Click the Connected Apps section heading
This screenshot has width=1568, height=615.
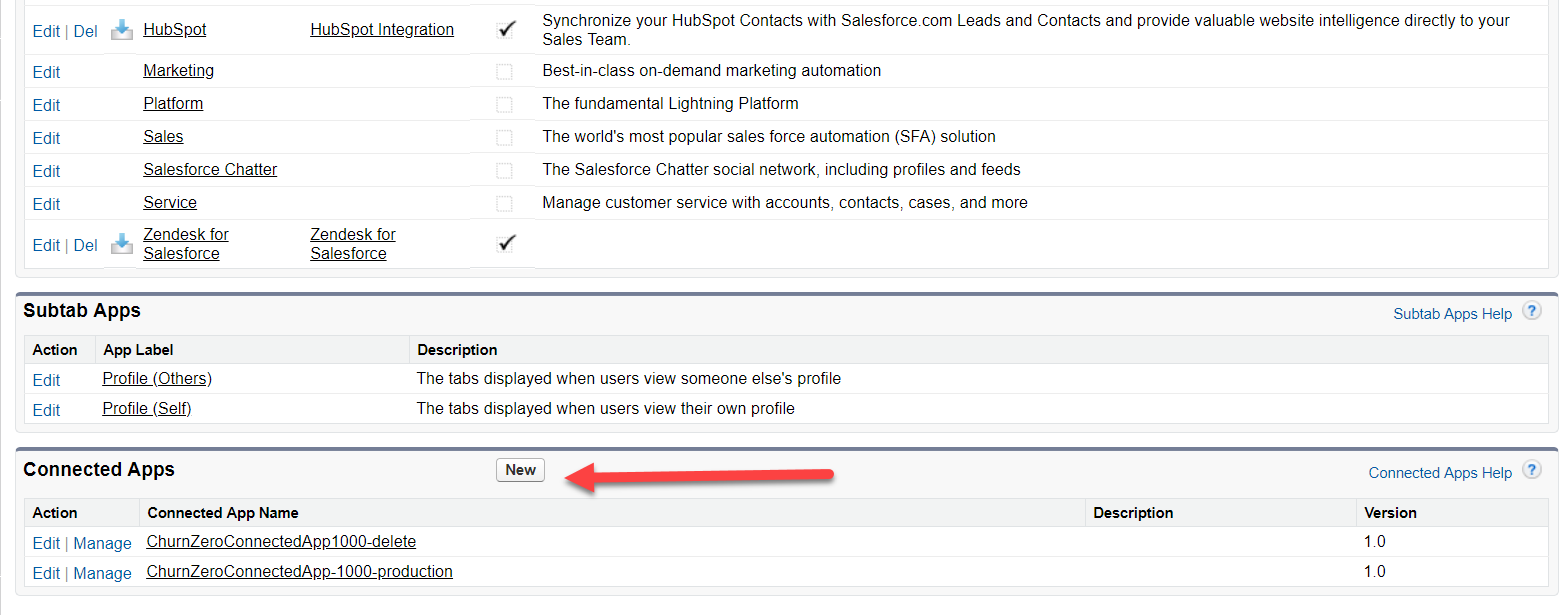coord(99,469)
